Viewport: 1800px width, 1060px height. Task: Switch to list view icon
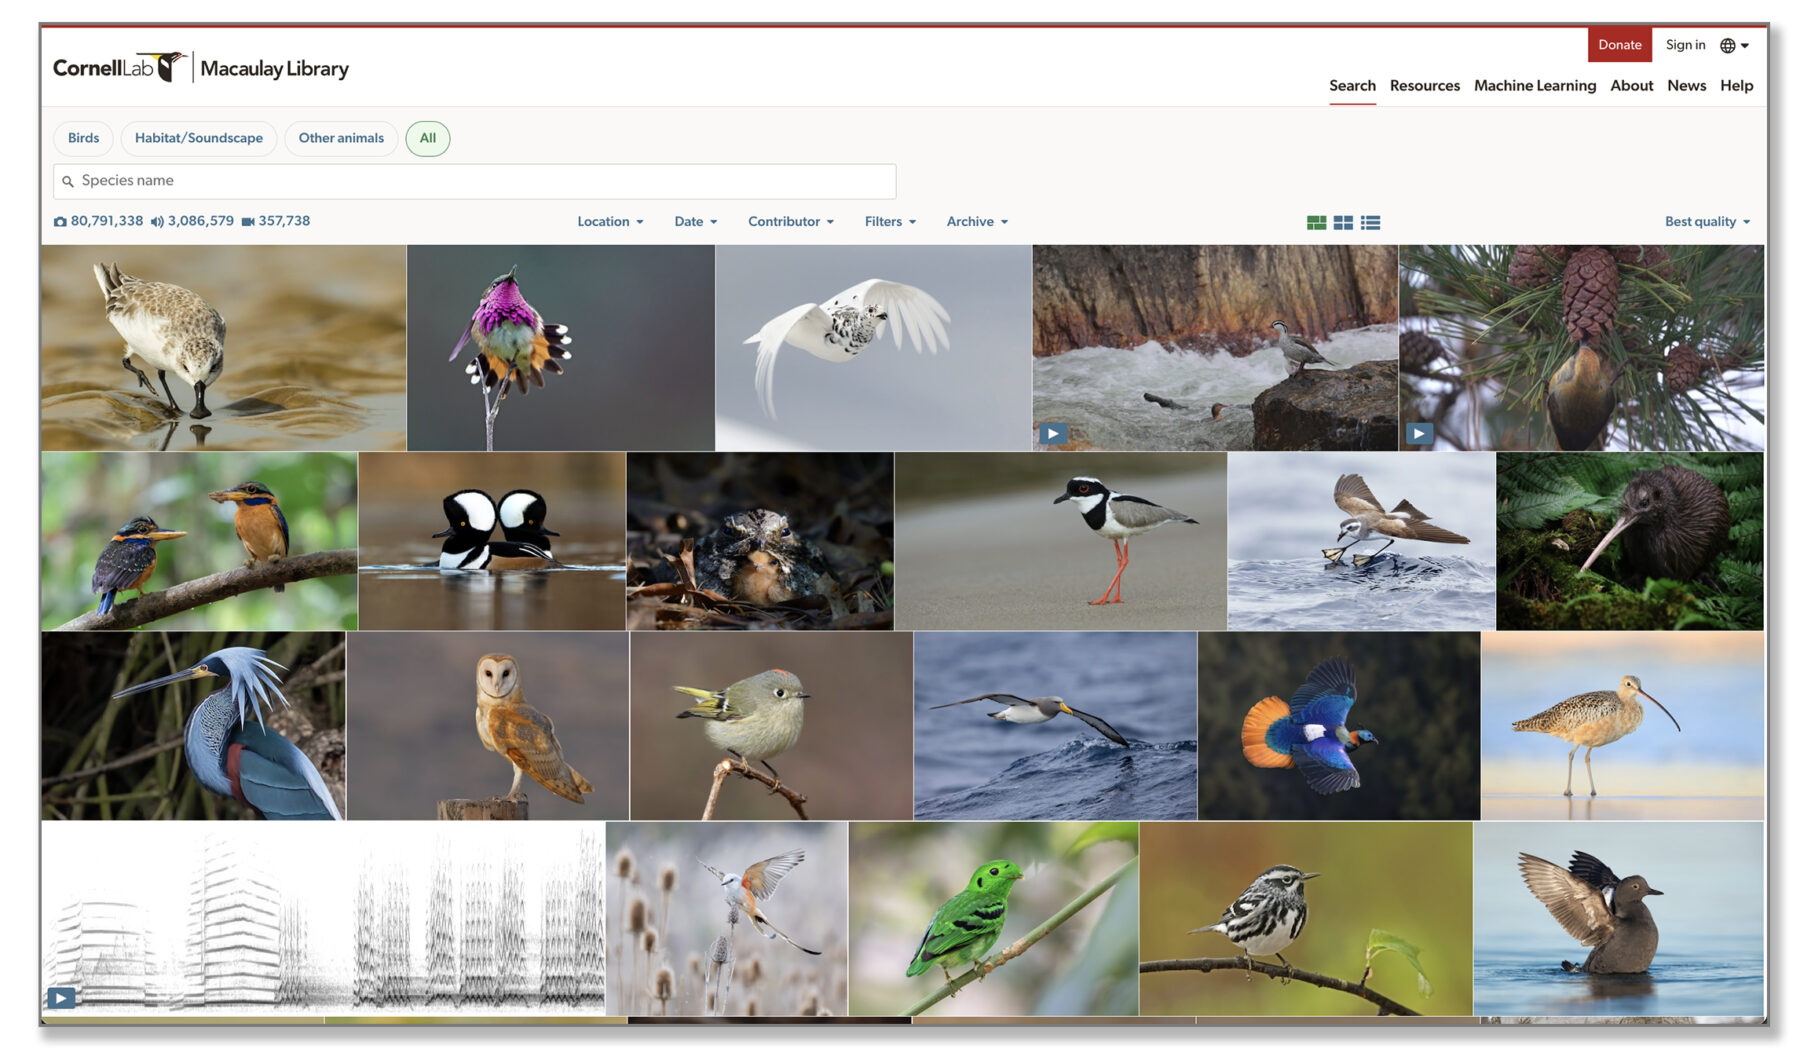[1370, 223]
